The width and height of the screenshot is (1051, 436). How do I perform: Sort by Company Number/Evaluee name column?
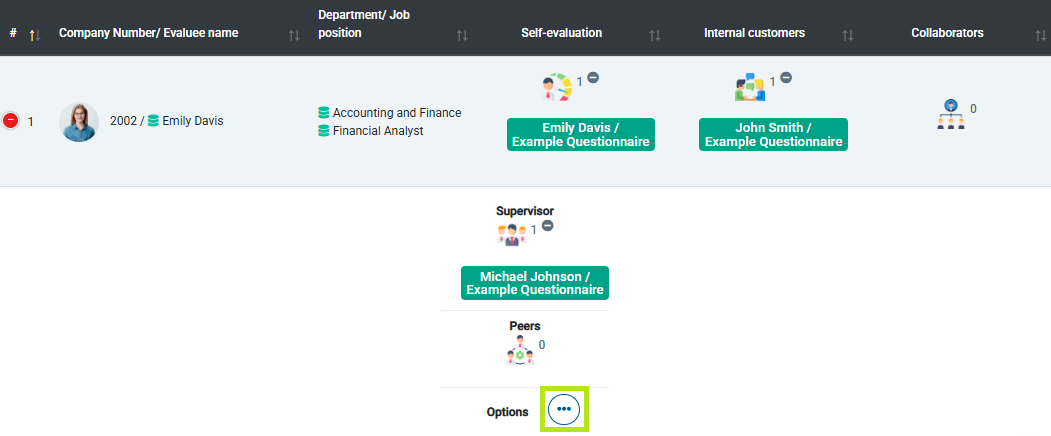tap(294, 35)
